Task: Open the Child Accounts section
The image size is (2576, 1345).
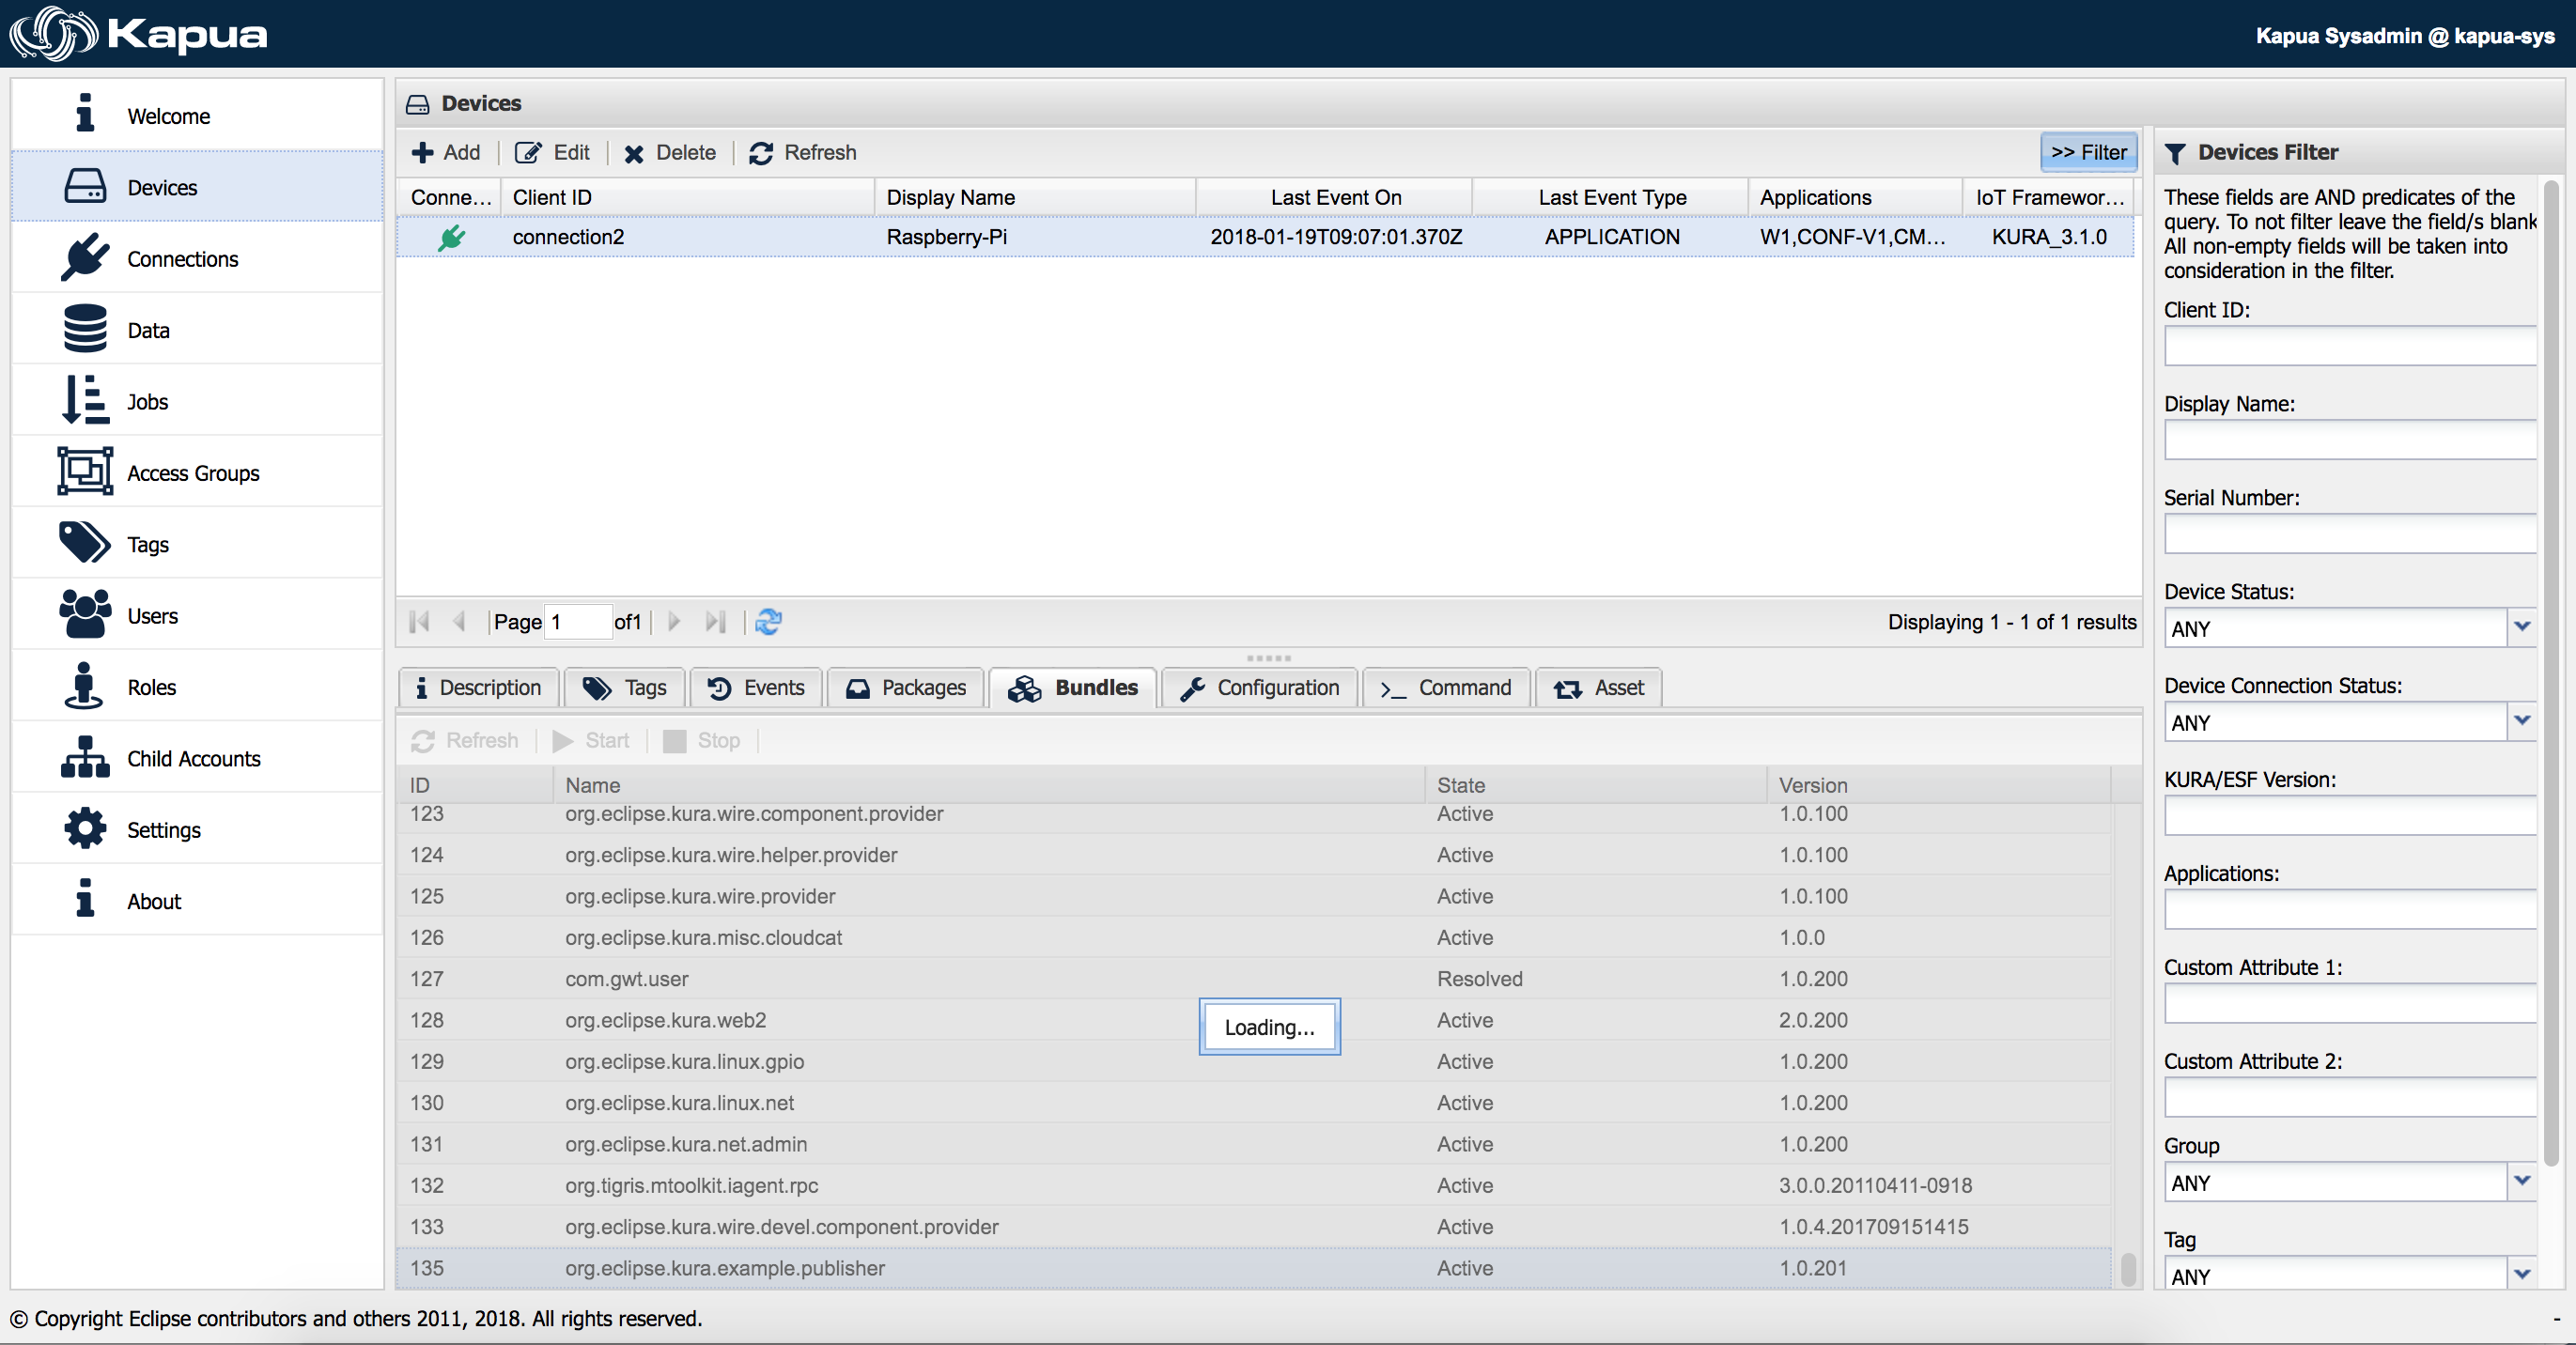Action: click(194, 758)
